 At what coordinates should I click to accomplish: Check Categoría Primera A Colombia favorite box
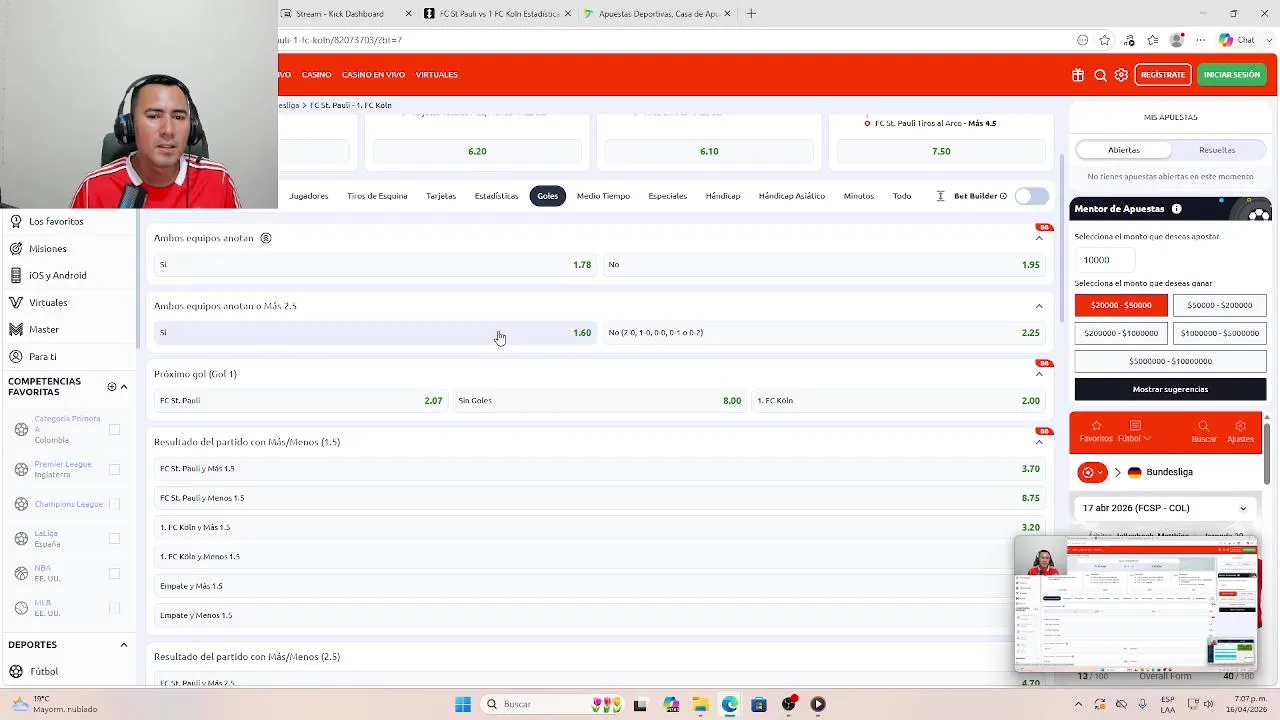click(x=114, y=429)
